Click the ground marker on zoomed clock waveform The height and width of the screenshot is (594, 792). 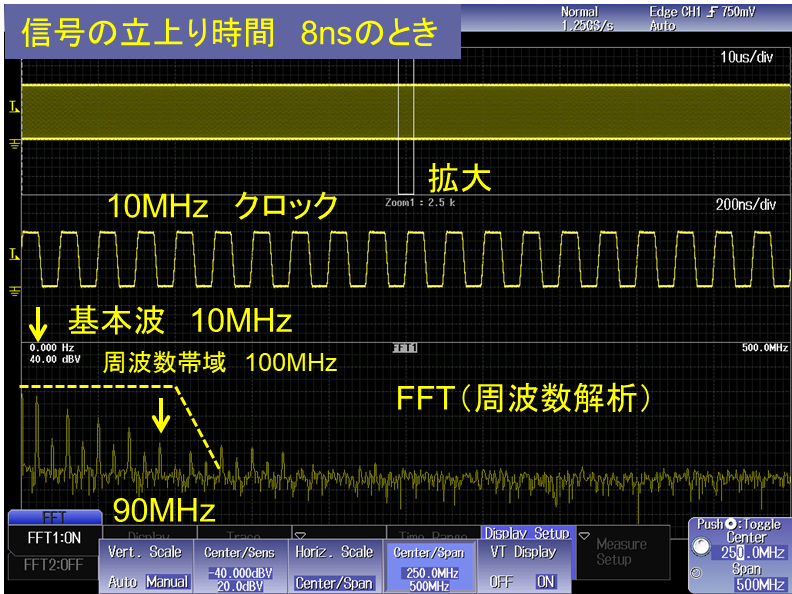(x=13, y=291)
